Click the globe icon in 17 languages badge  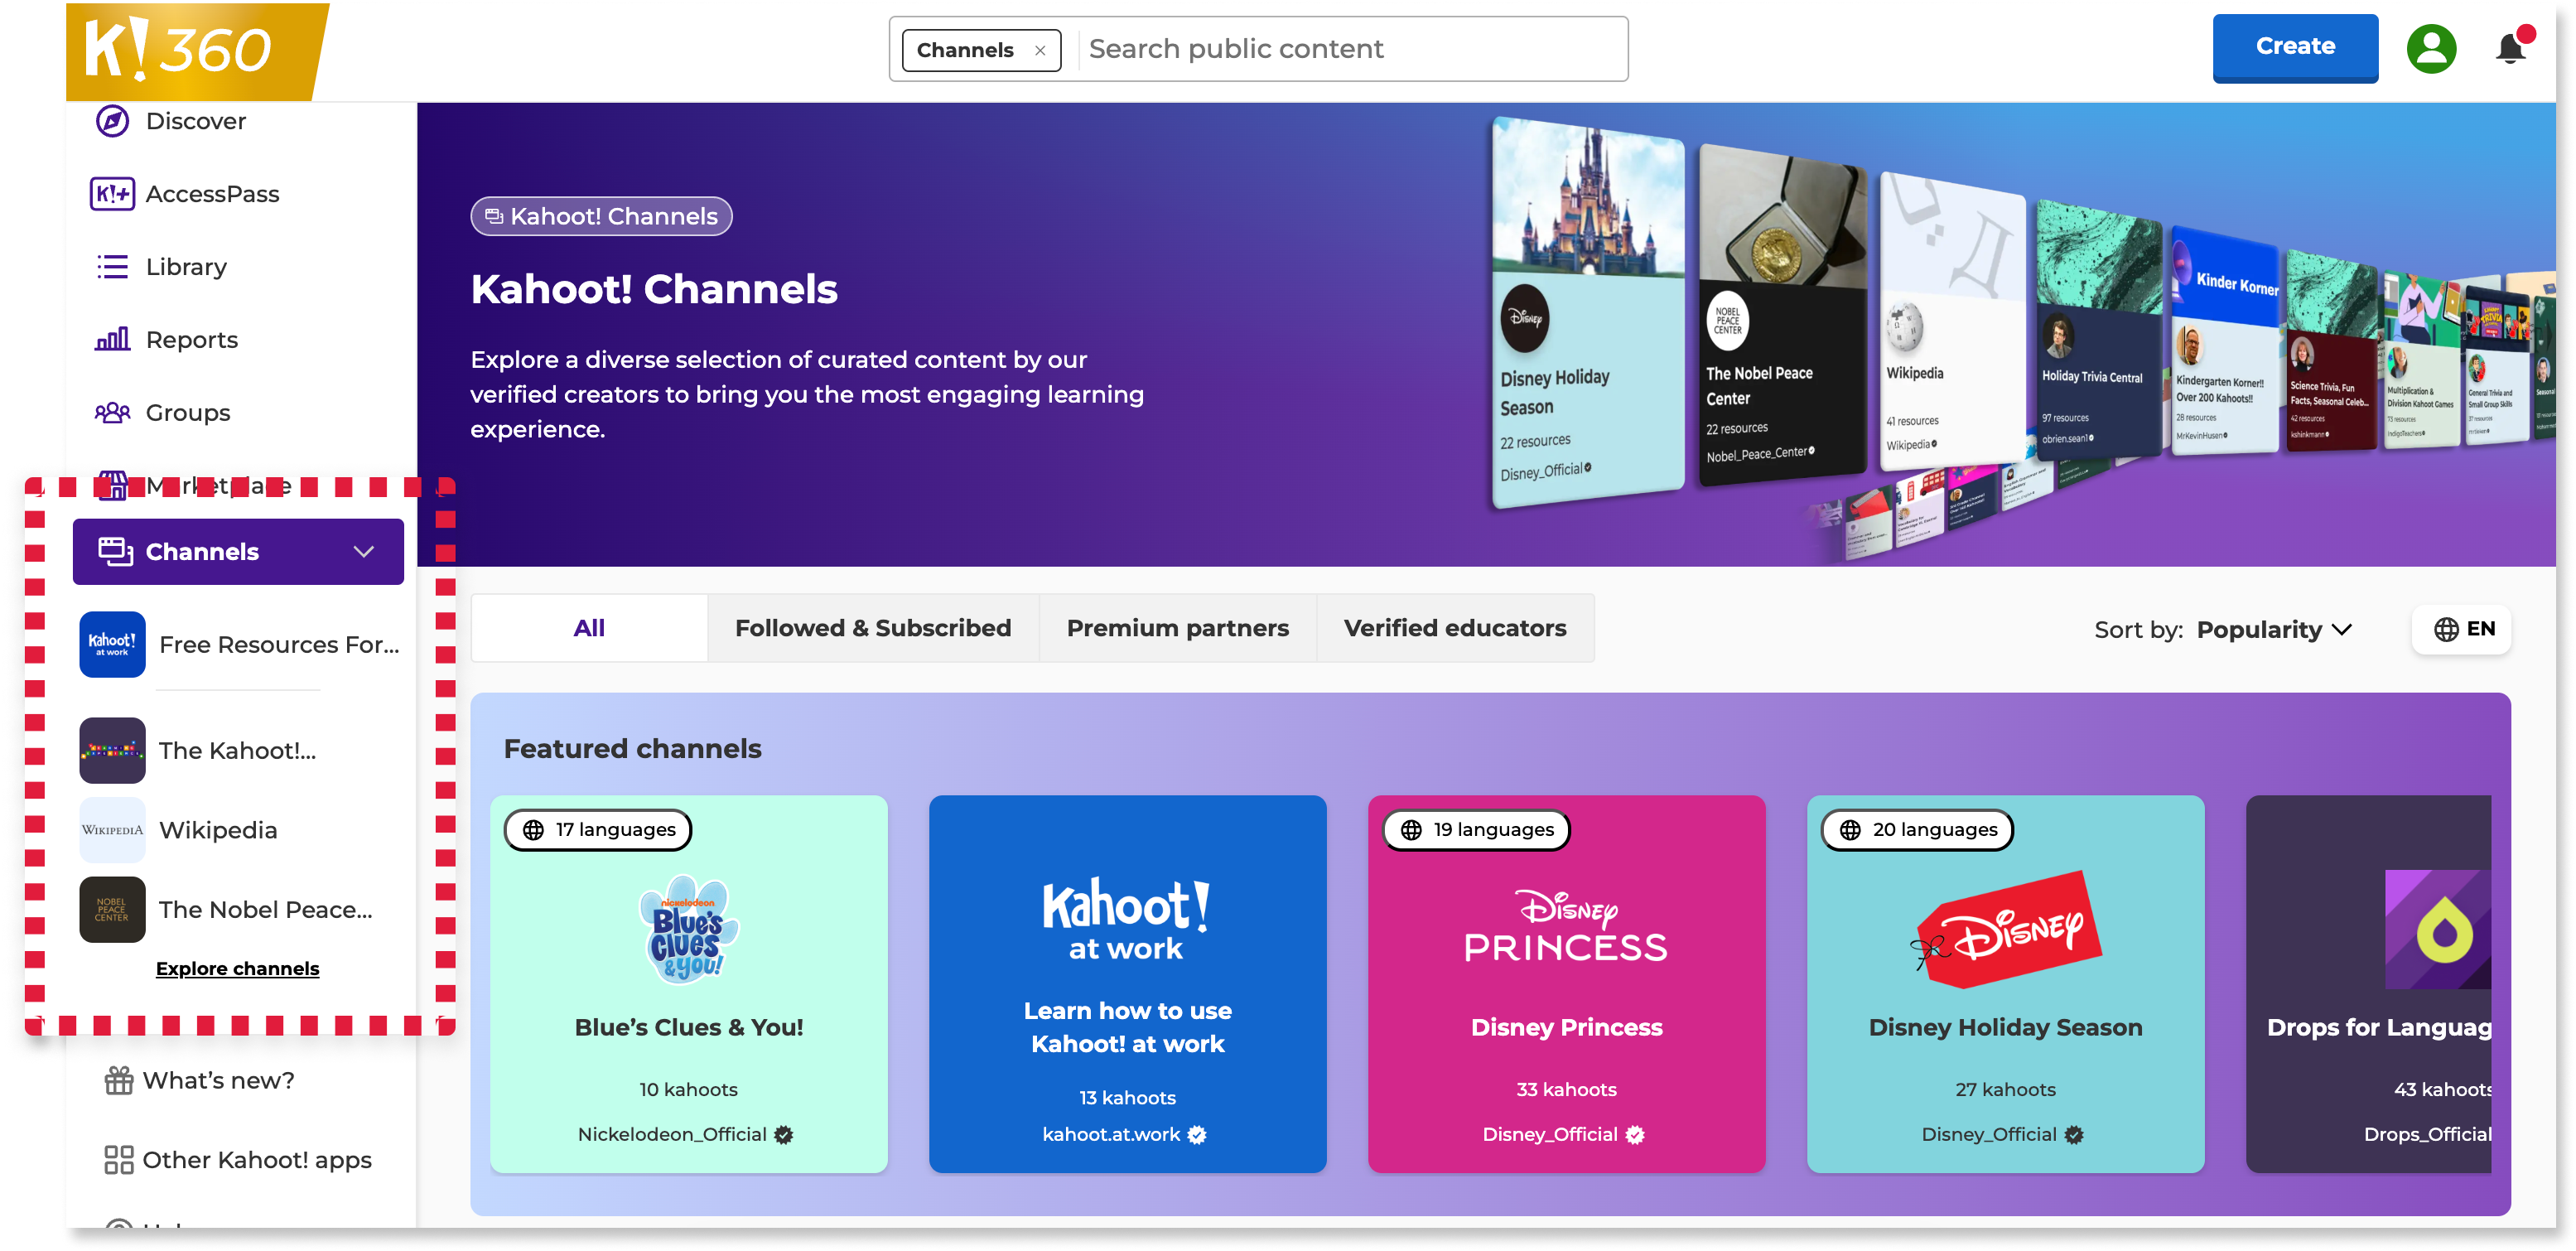[534, 830]
